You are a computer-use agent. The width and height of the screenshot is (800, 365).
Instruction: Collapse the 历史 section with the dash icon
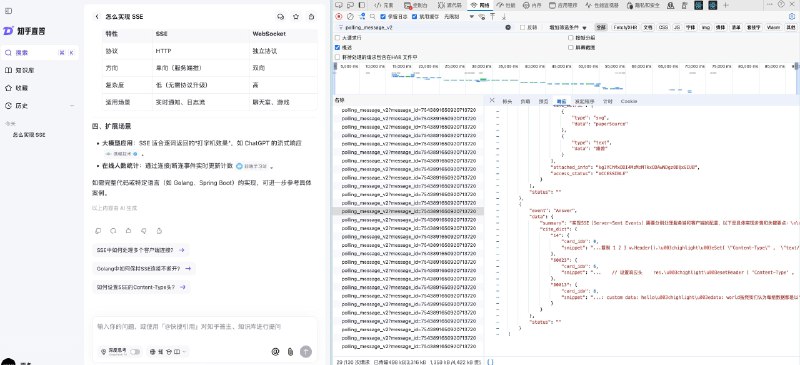coord(72,106)
